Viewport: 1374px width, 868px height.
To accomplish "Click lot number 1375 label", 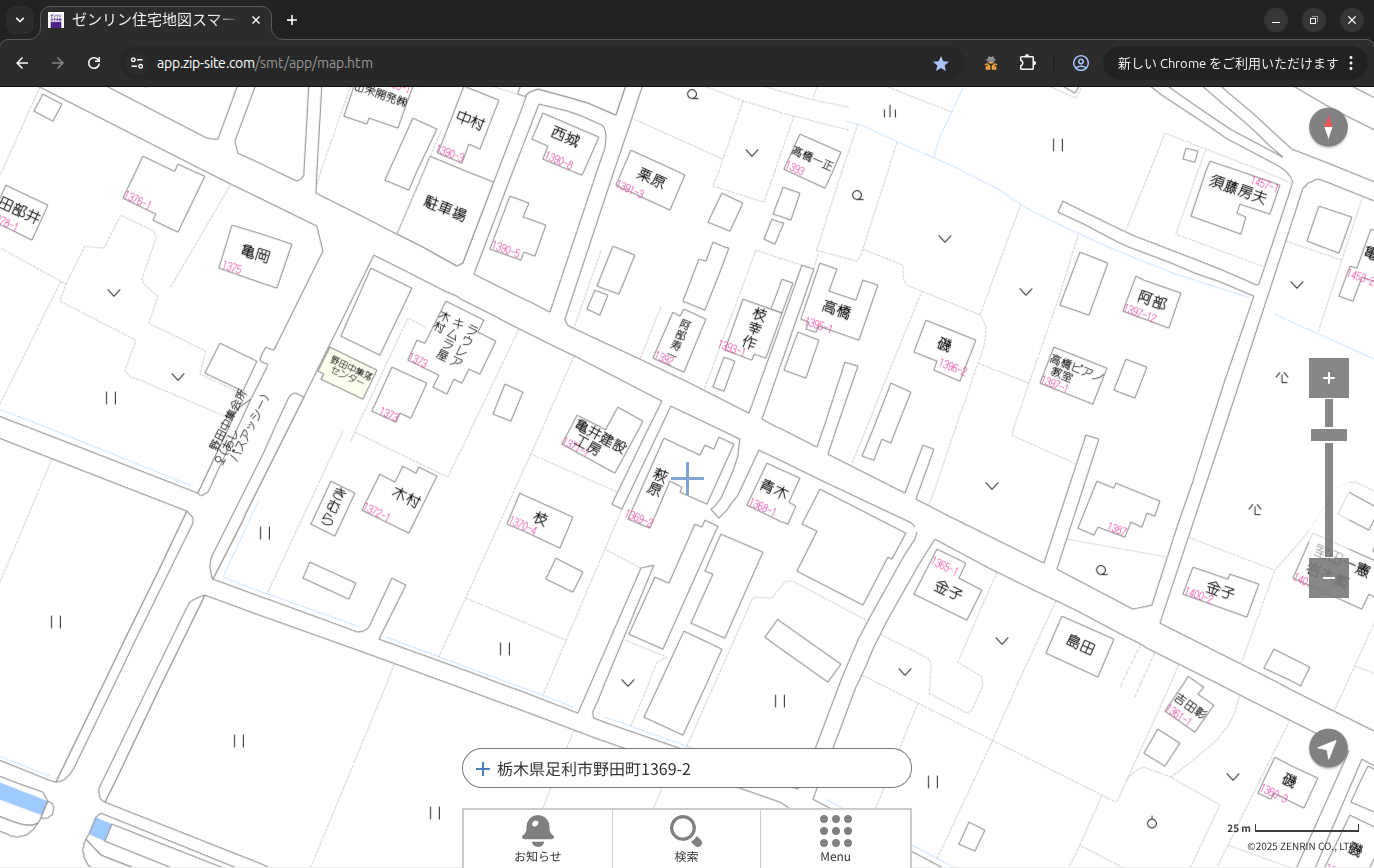I will (x=231, y=268).
